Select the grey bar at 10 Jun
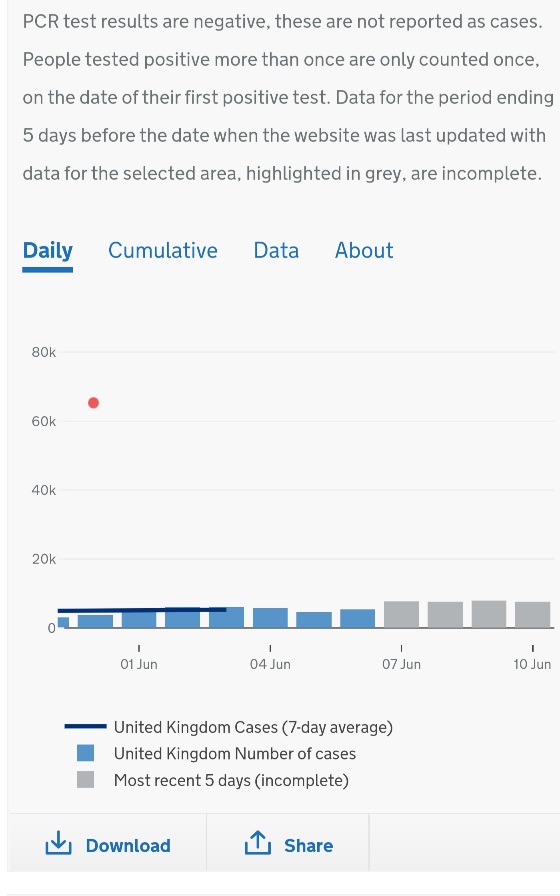The image size is (560, 896). [533, 615]
